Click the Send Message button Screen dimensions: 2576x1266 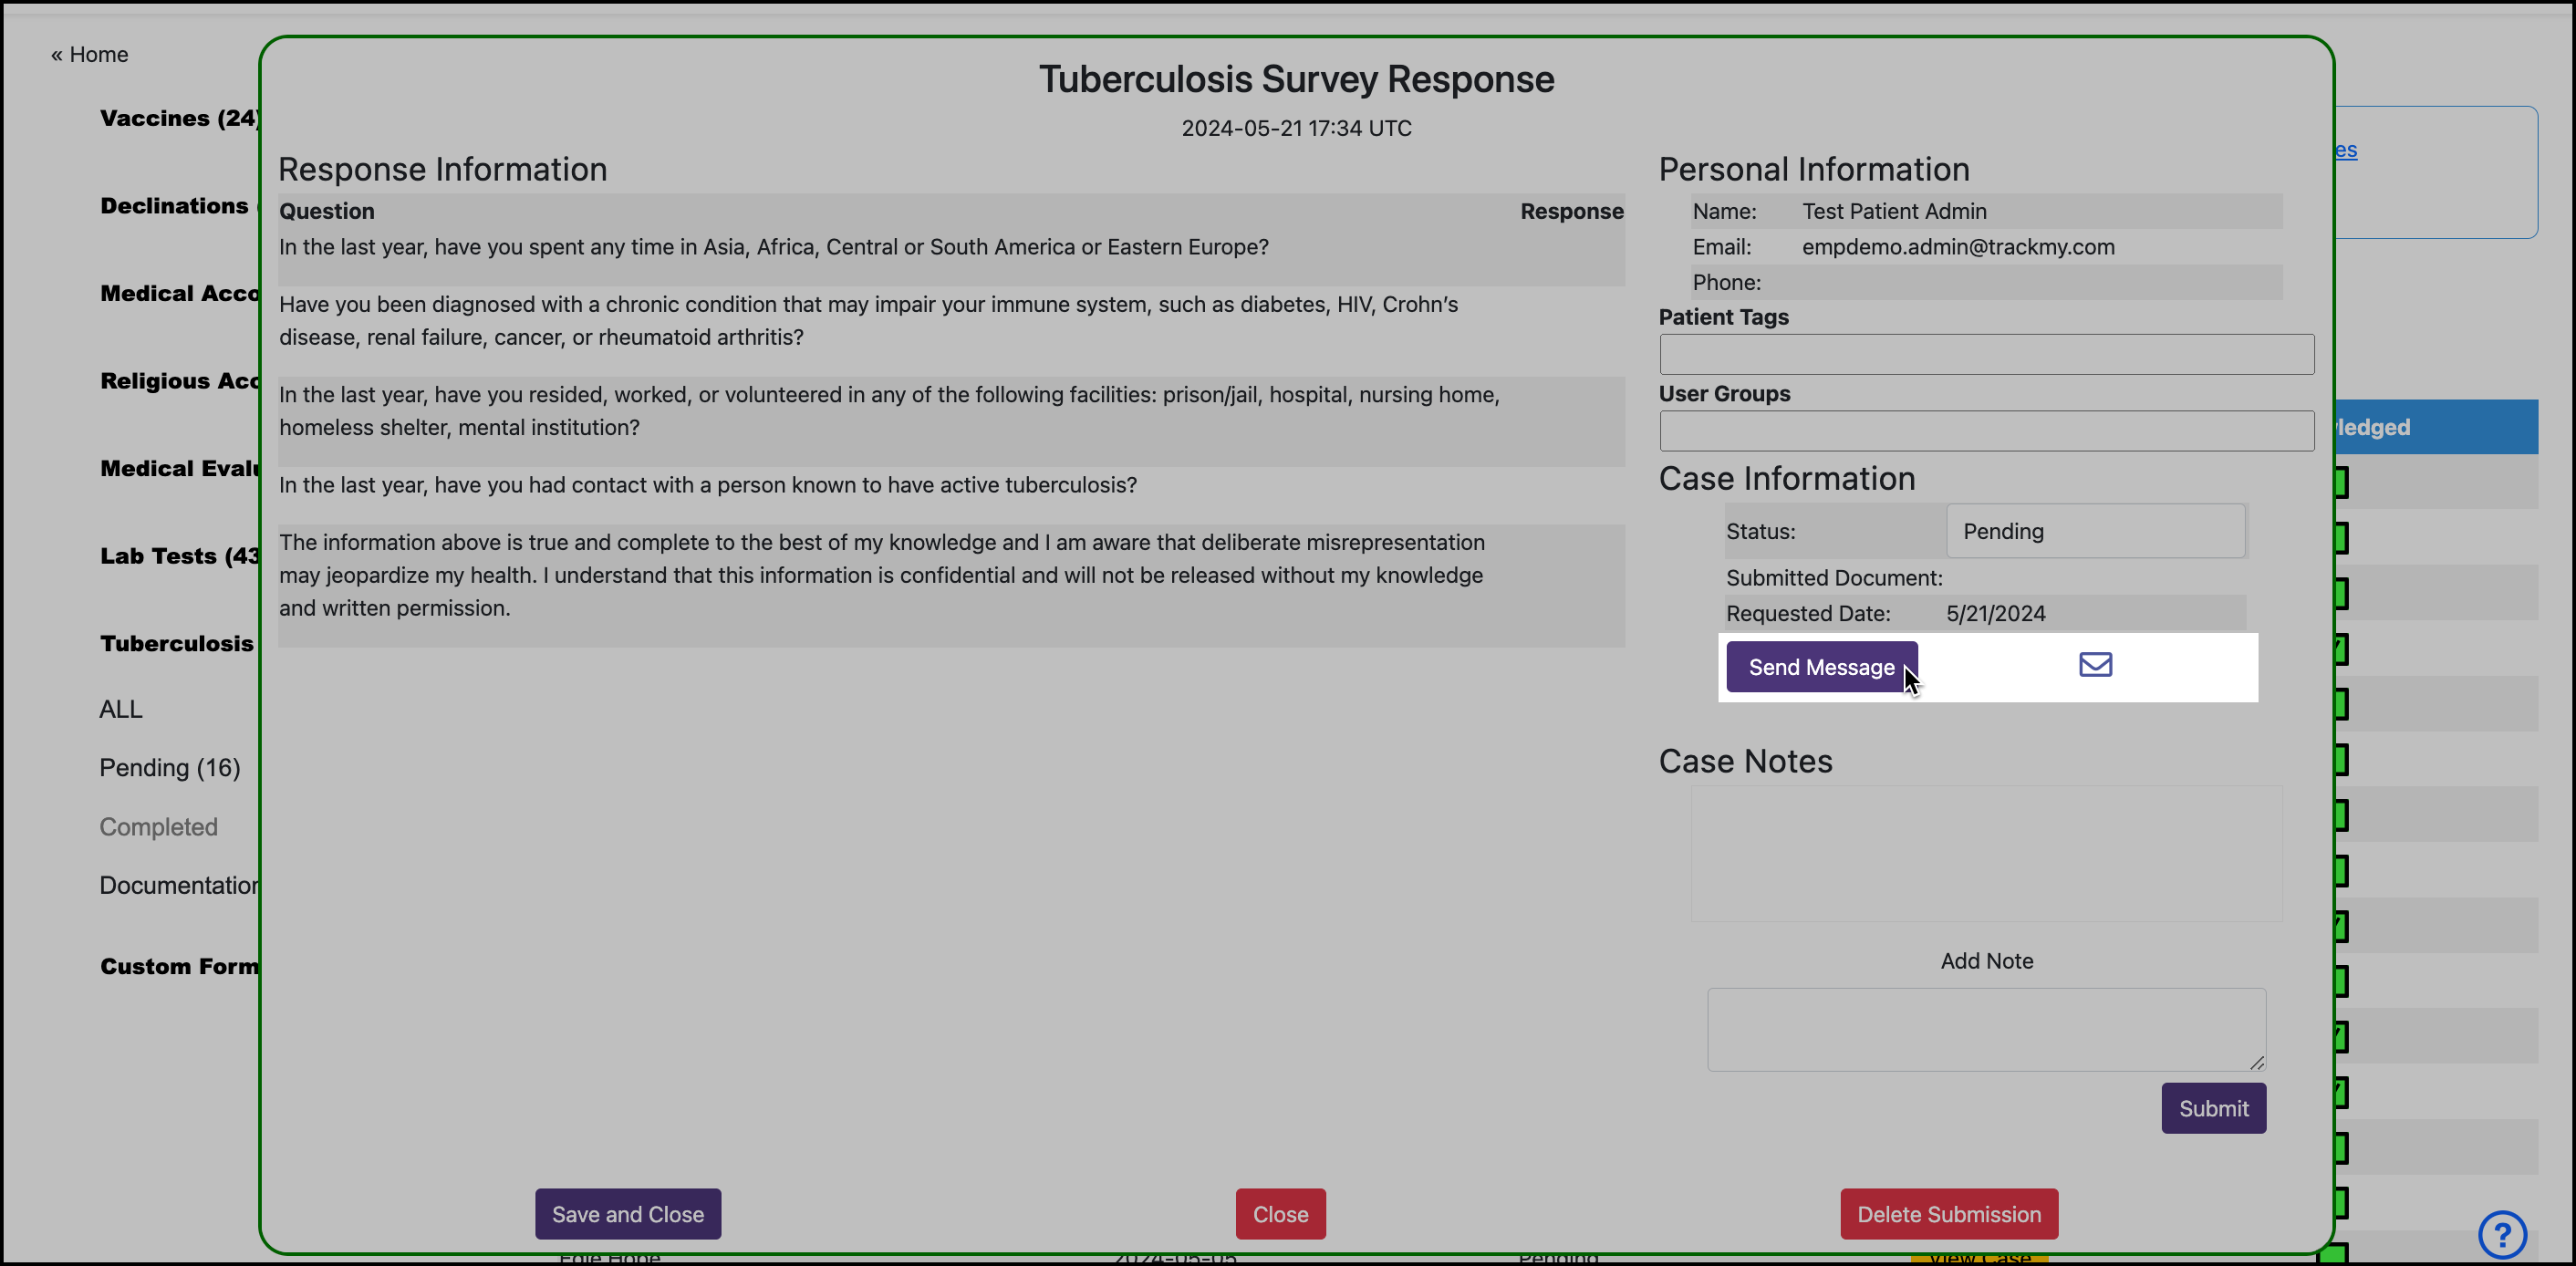pos(1820,667)
